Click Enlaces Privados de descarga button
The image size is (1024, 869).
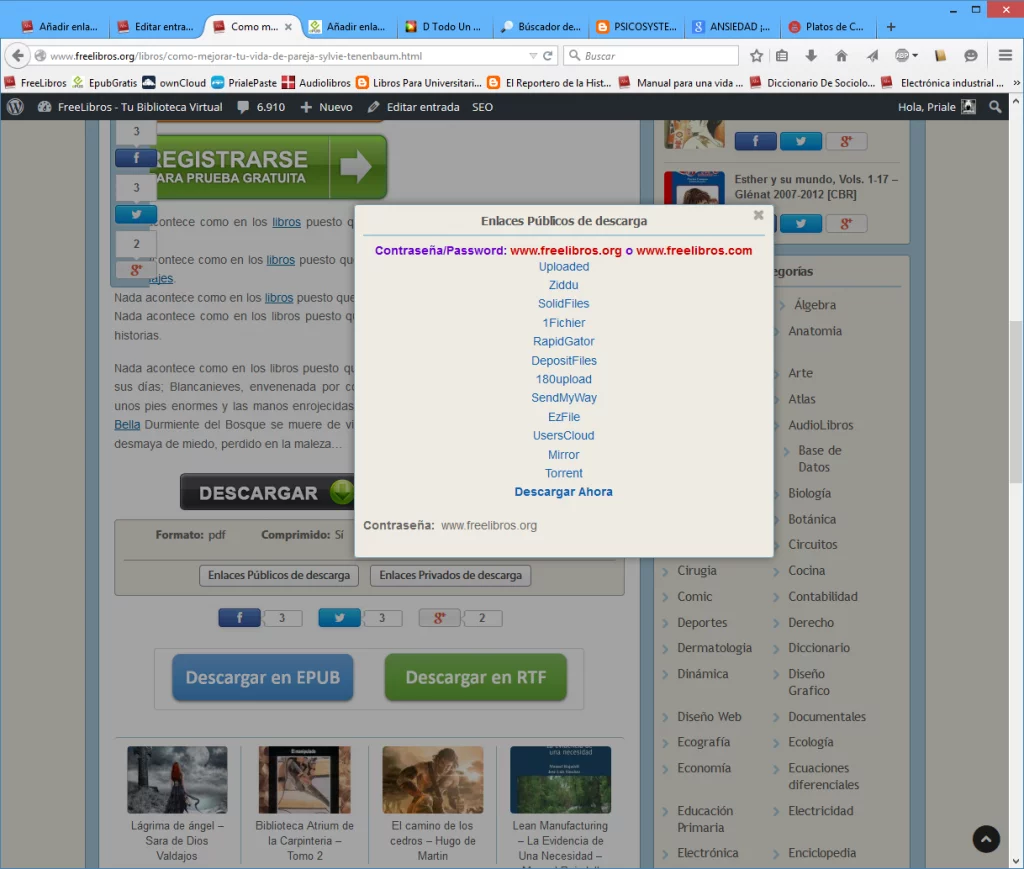click(450, 576)
